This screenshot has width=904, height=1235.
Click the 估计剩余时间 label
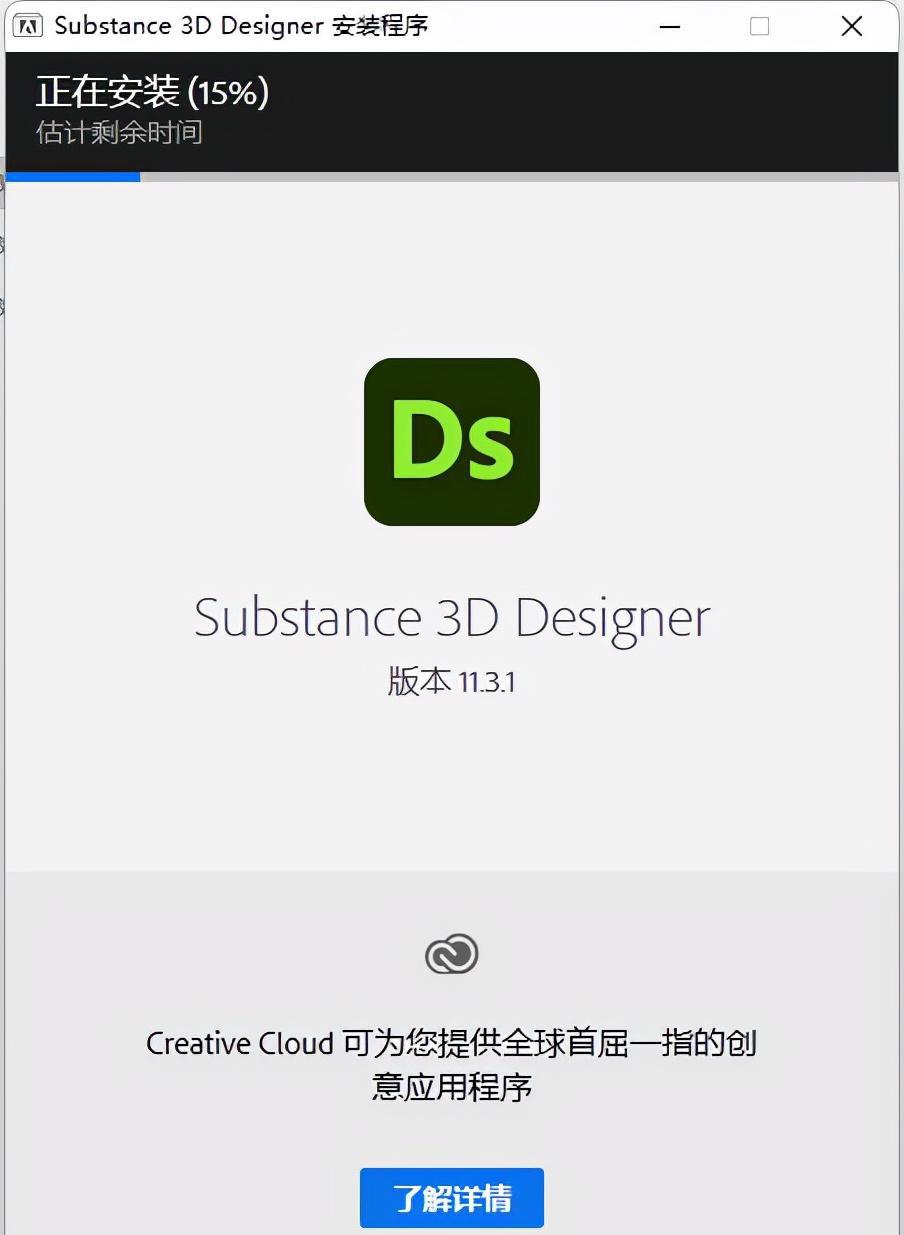point(120,132)
